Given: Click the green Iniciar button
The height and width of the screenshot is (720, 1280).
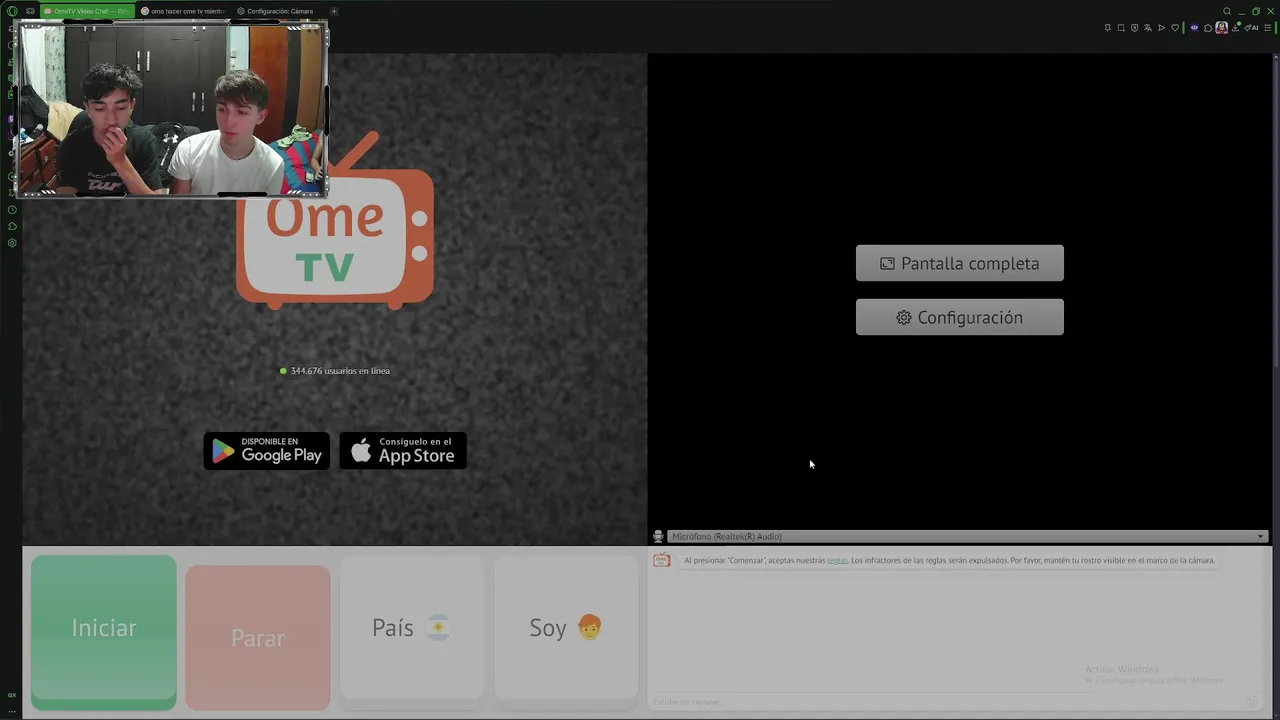Looking at the screenshot, I should point(104,632).
